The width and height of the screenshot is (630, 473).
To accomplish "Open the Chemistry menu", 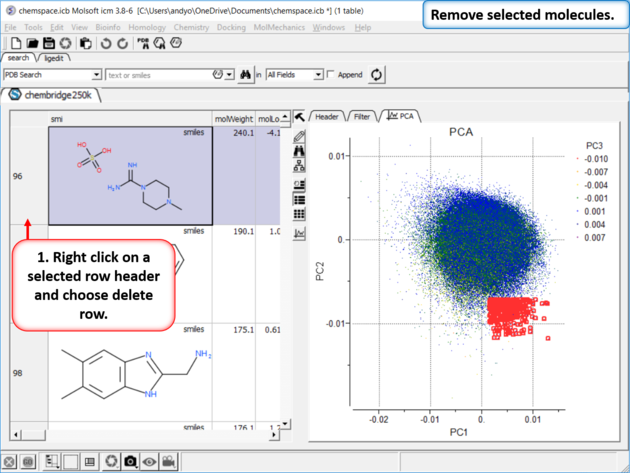I will click(x=191, y=27).
